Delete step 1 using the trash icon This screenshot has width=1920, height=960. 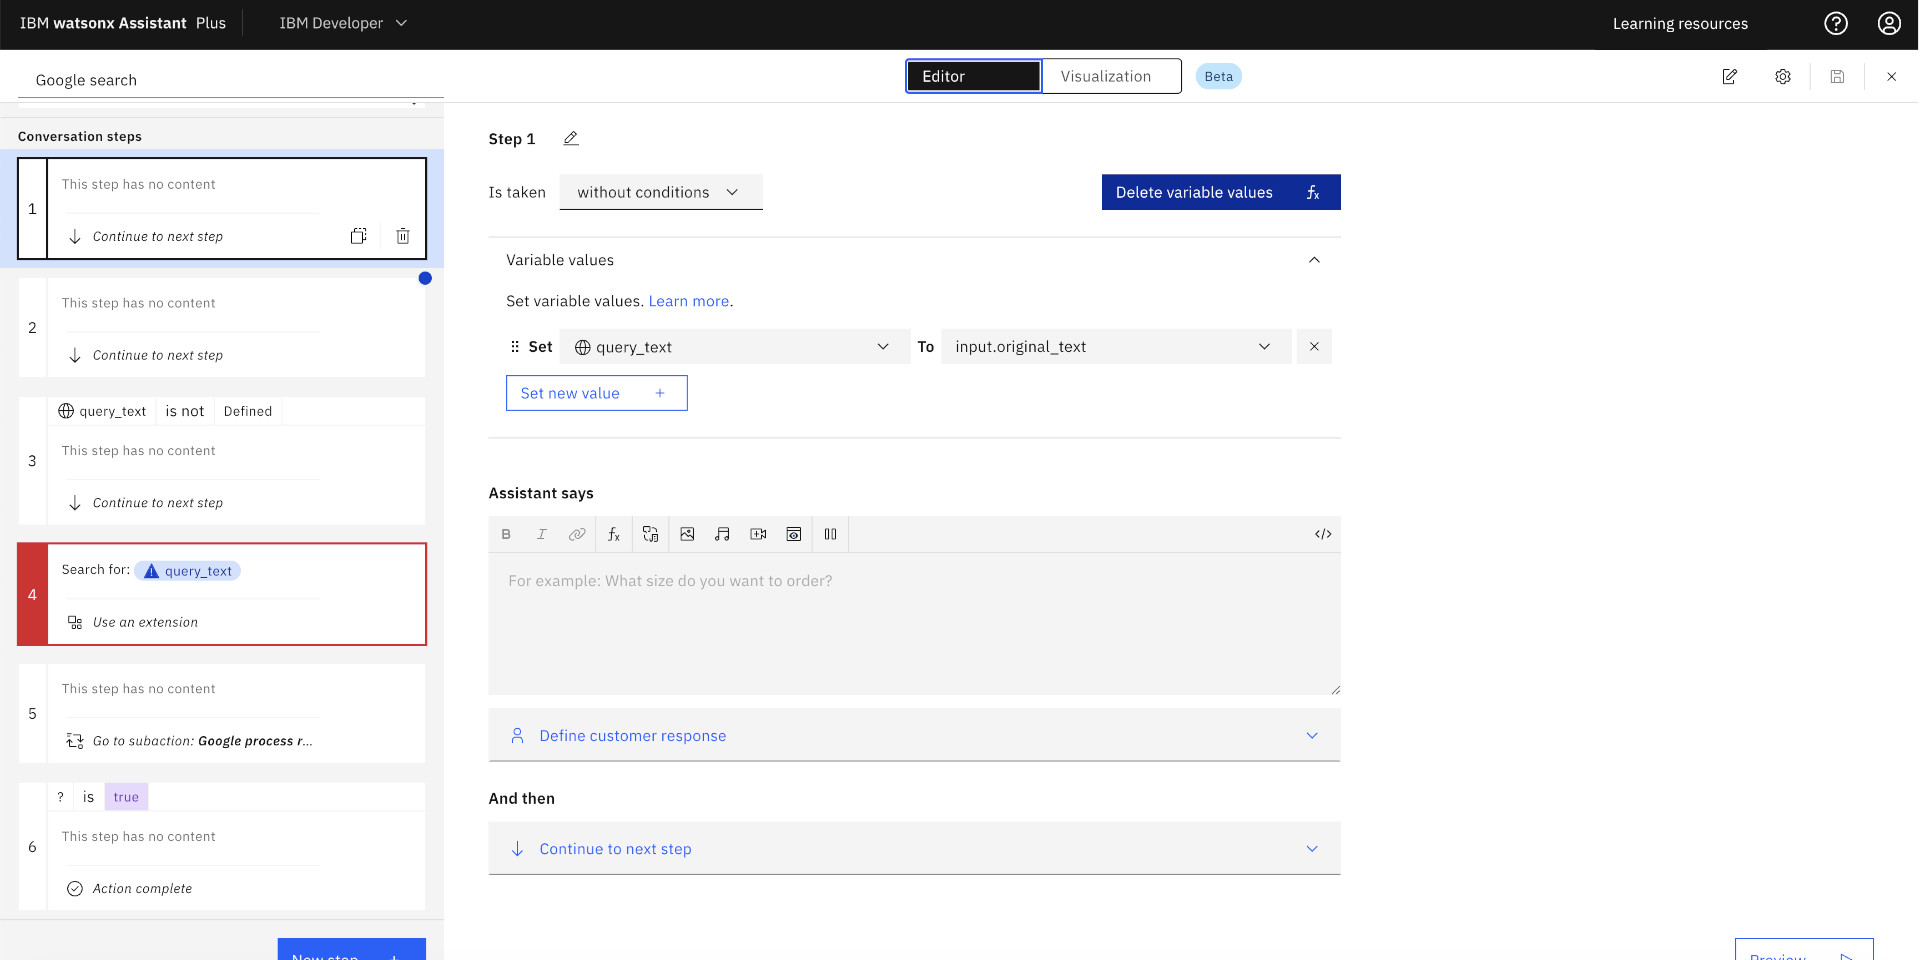(403, 236)
